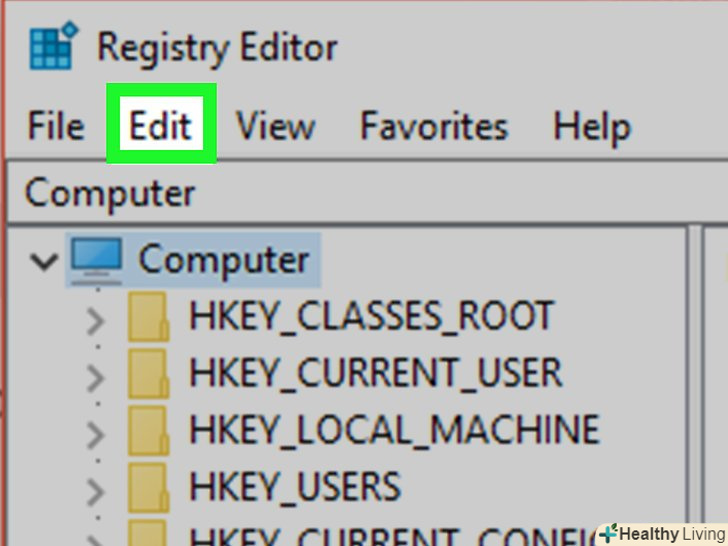Click the HKEY_CURRENT_USER folder icon
728x546 pixels.
tap(149, 374)
